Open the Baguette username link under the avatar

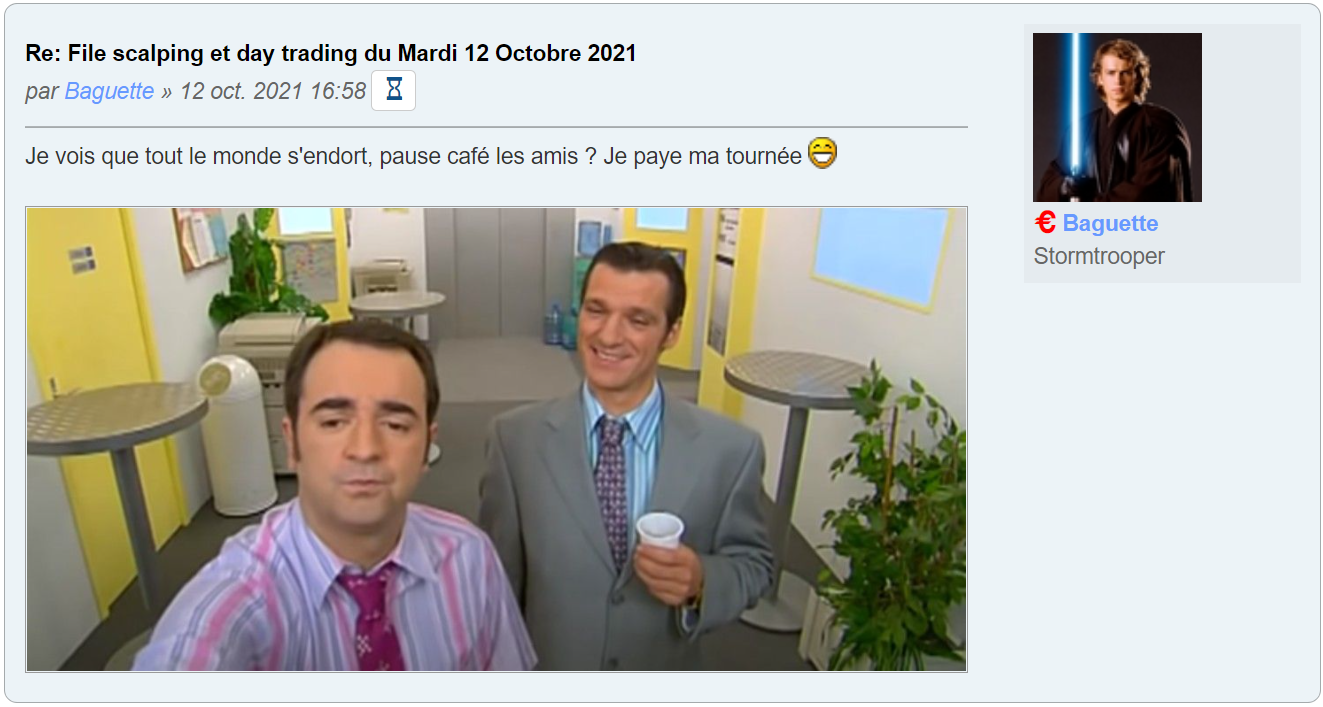(1110, 223)
